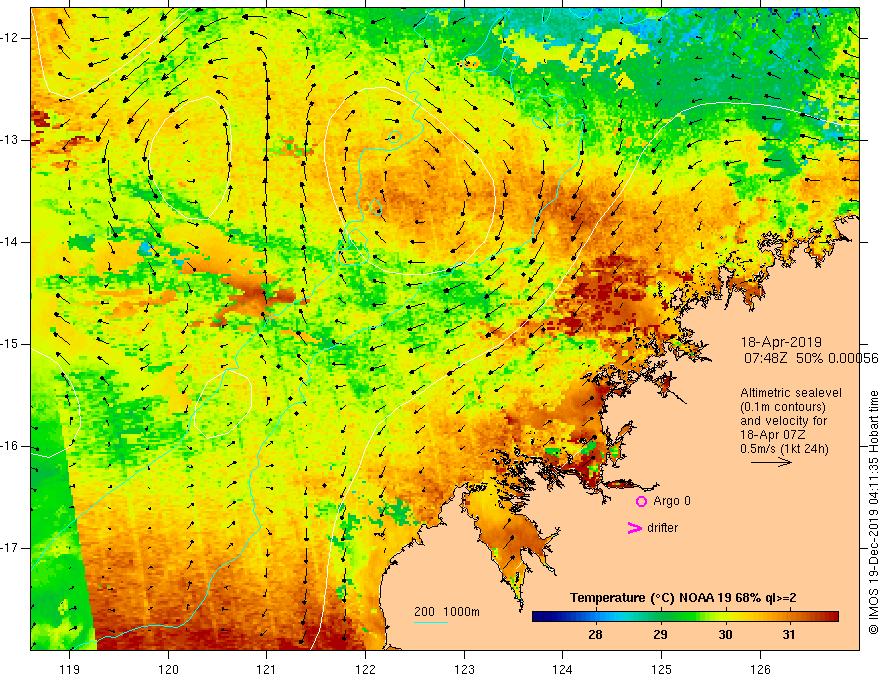Click the '18-Apr 07Z' caption line
The width and height of the screenshot is (880, 680).
click(x=773, y=435)
